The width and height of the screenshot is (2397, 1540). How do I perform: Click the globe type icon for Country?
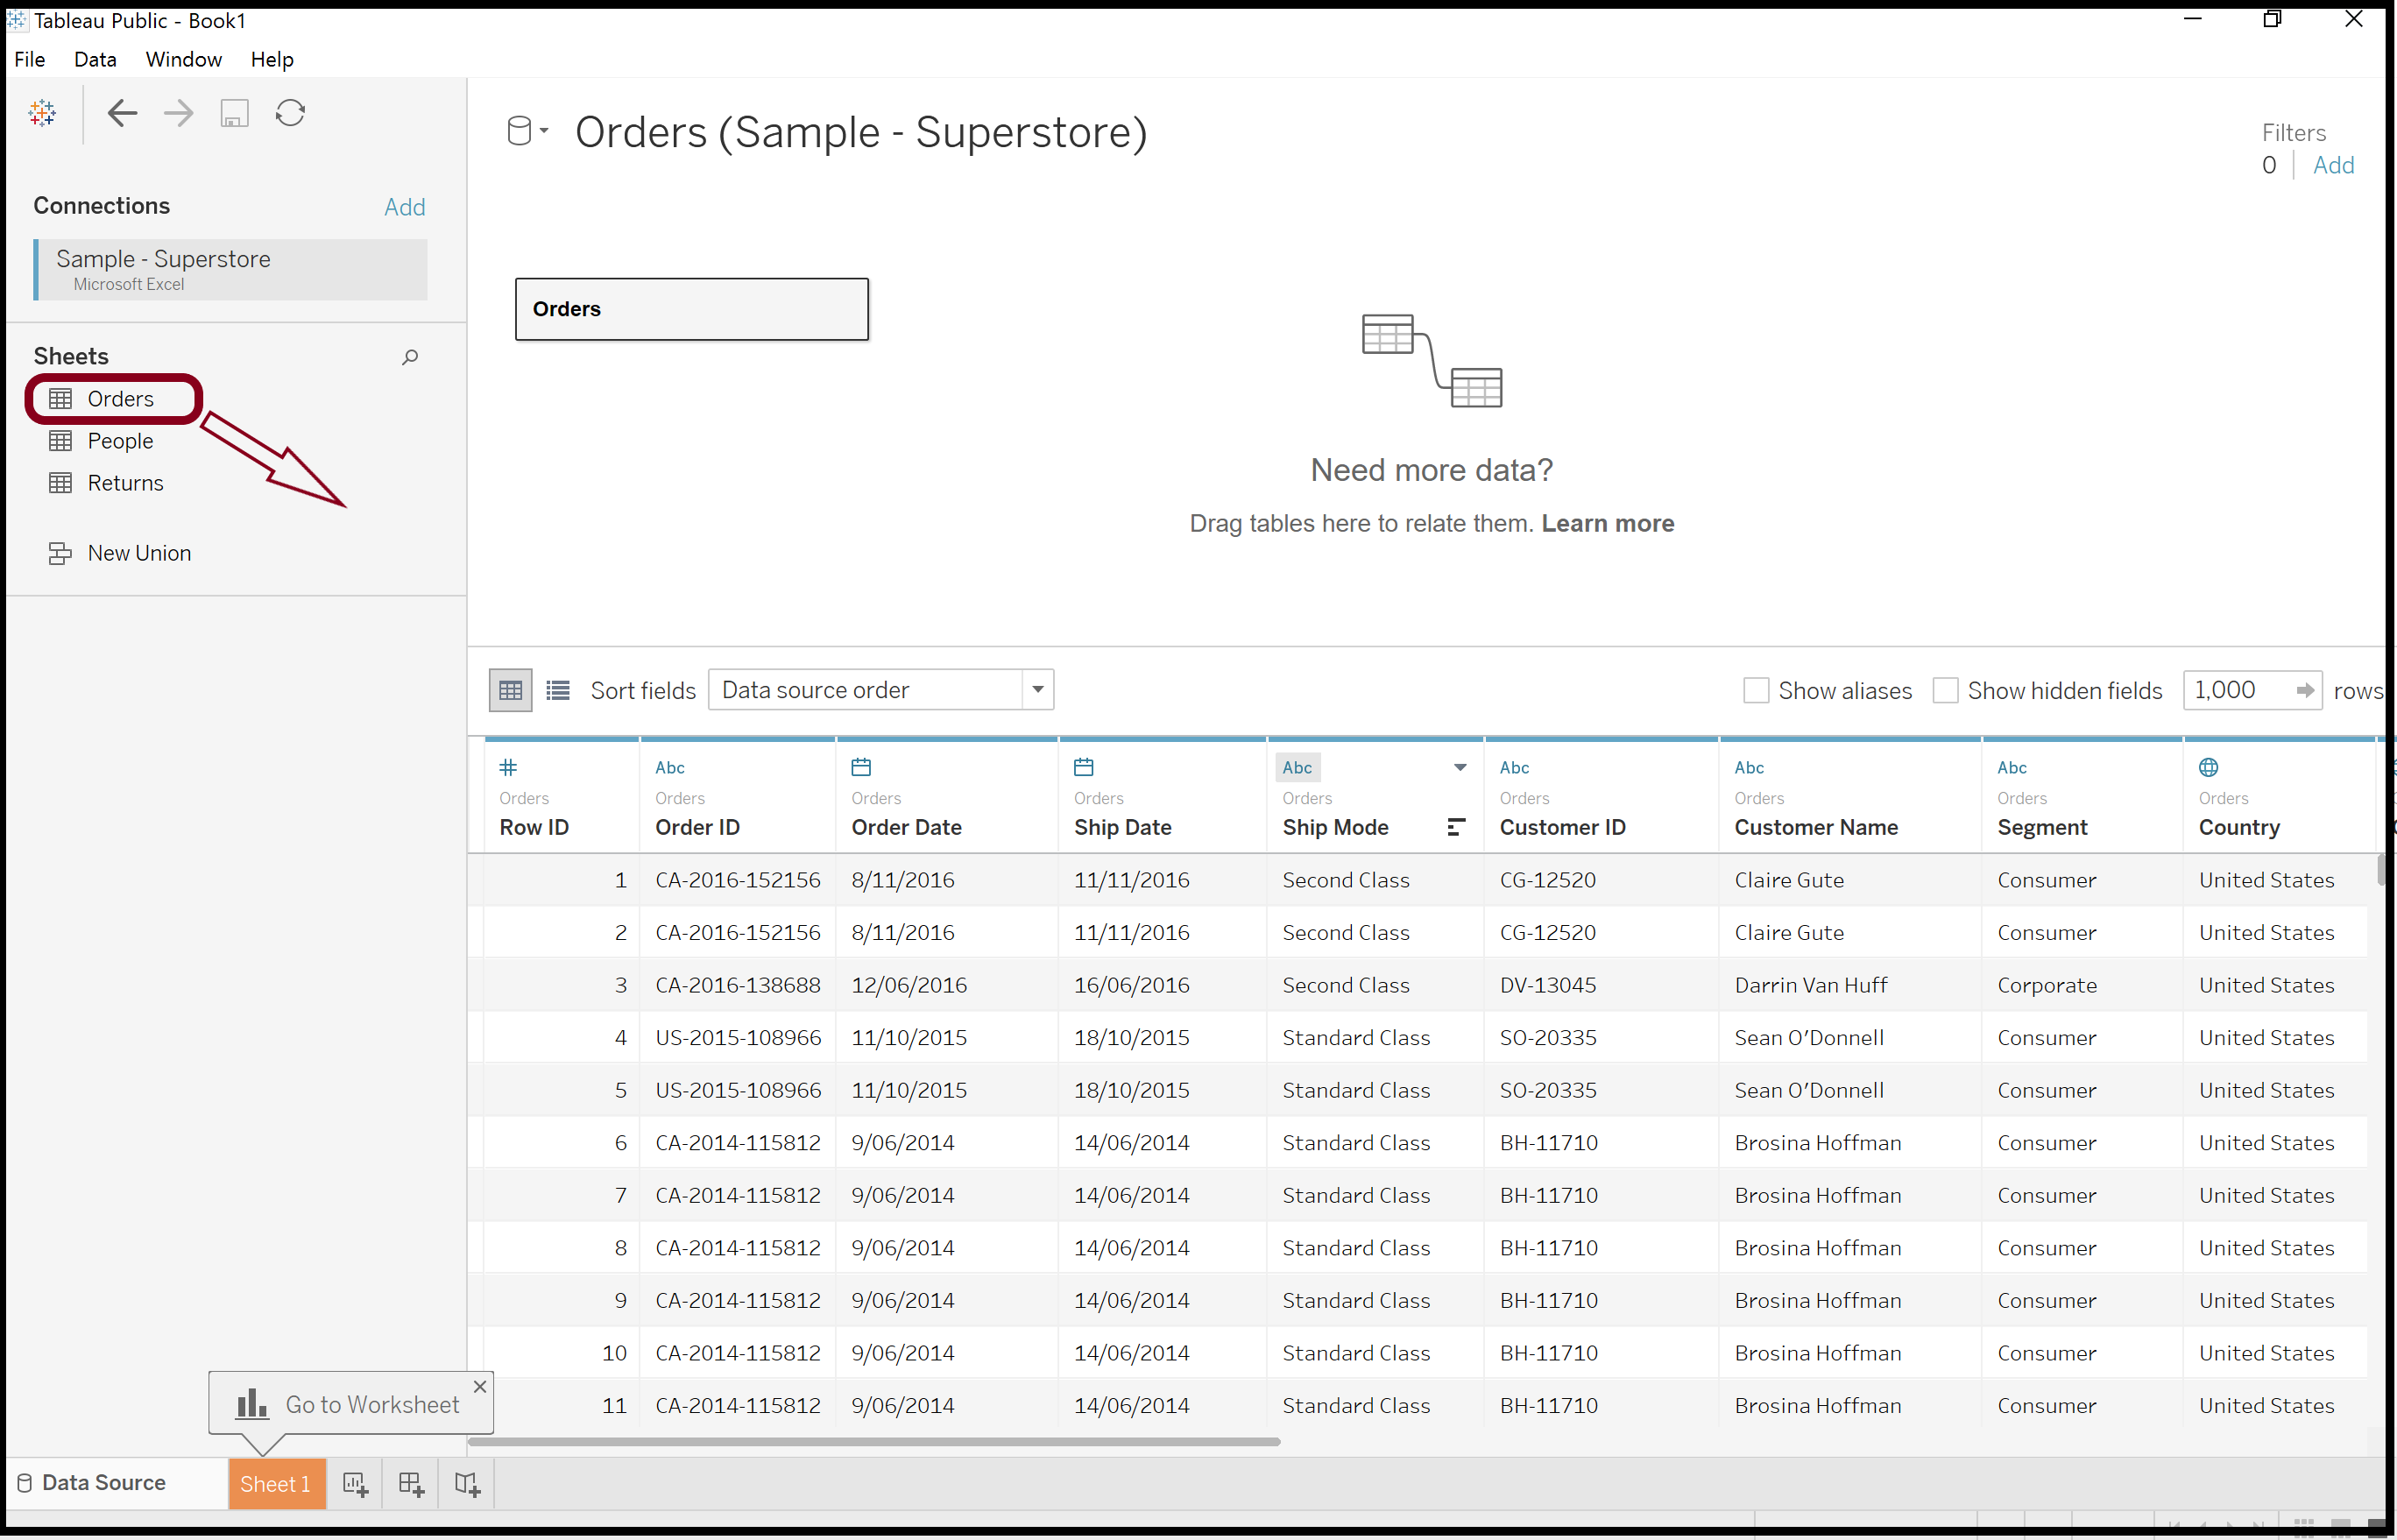pyautogui.click(x=2209, y=768)
